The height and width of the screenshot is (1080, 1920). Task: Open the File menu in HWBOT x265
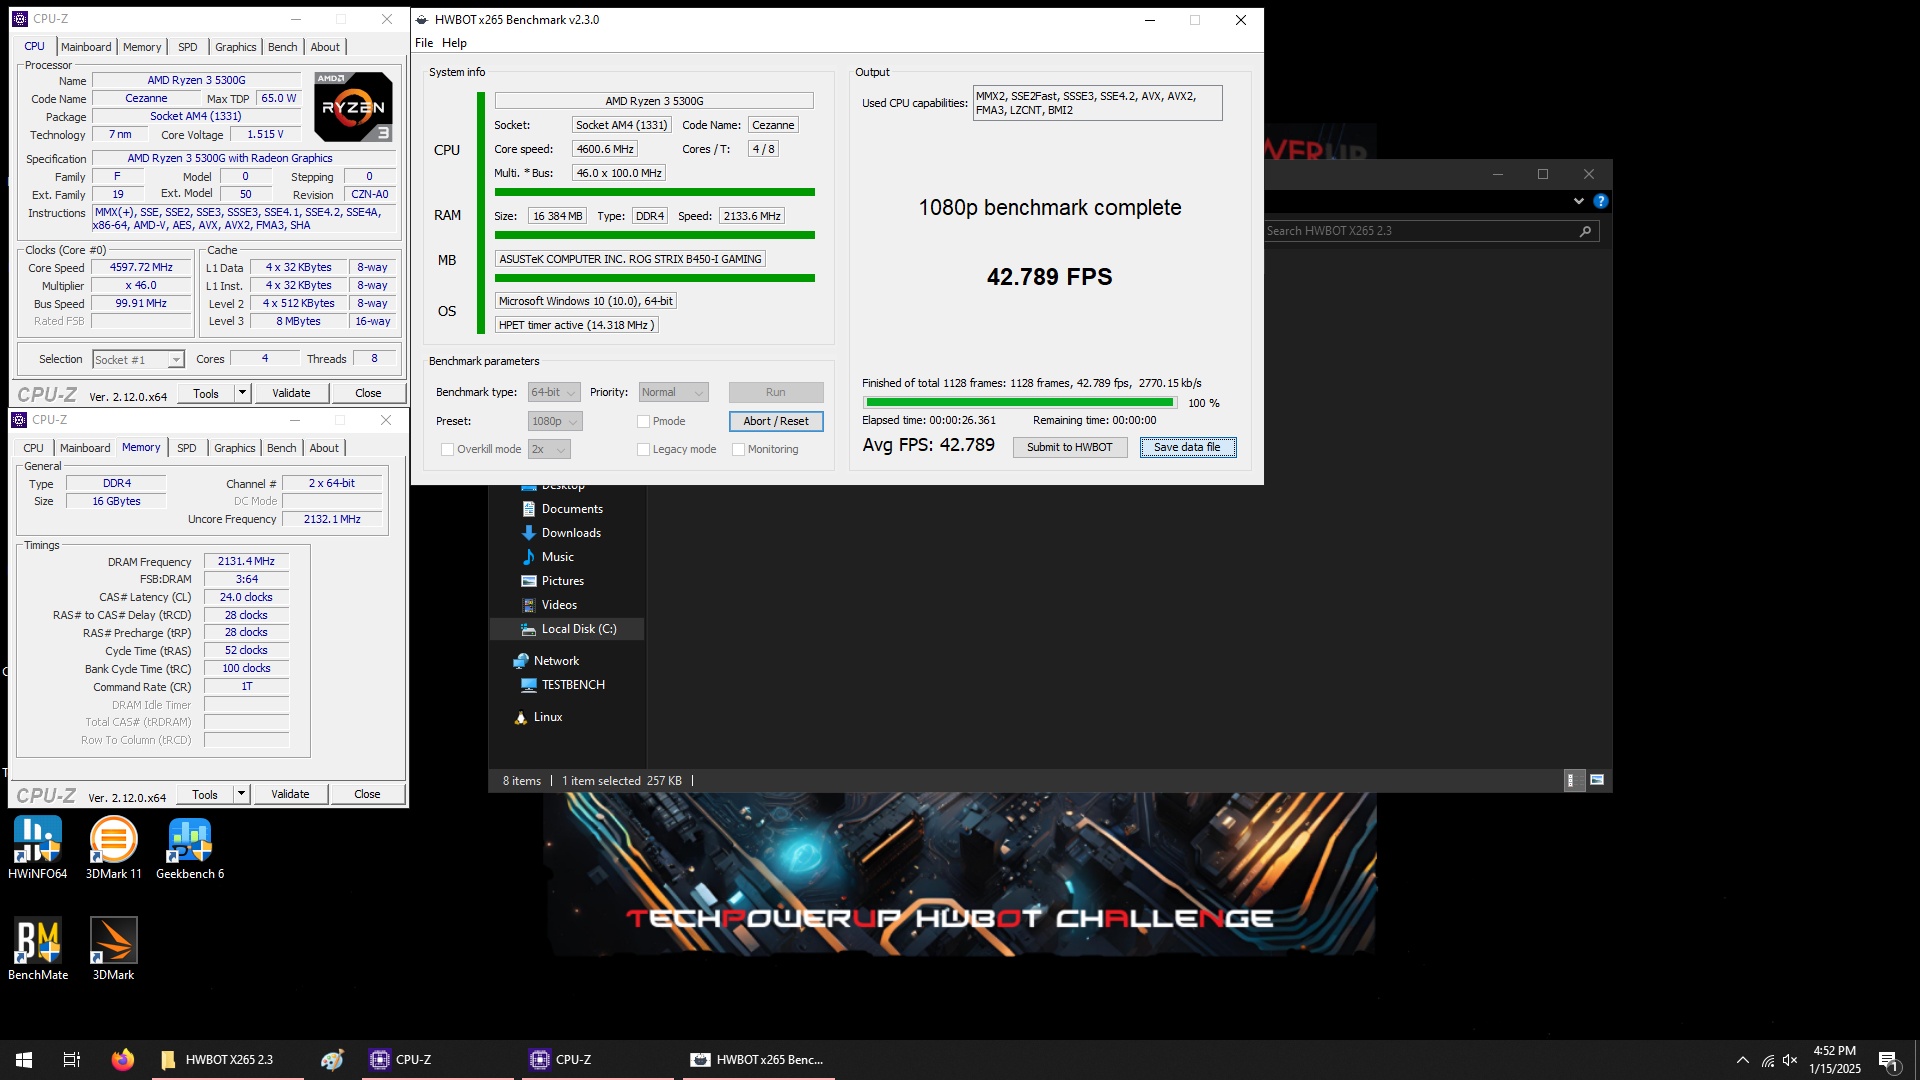point(424,43)
